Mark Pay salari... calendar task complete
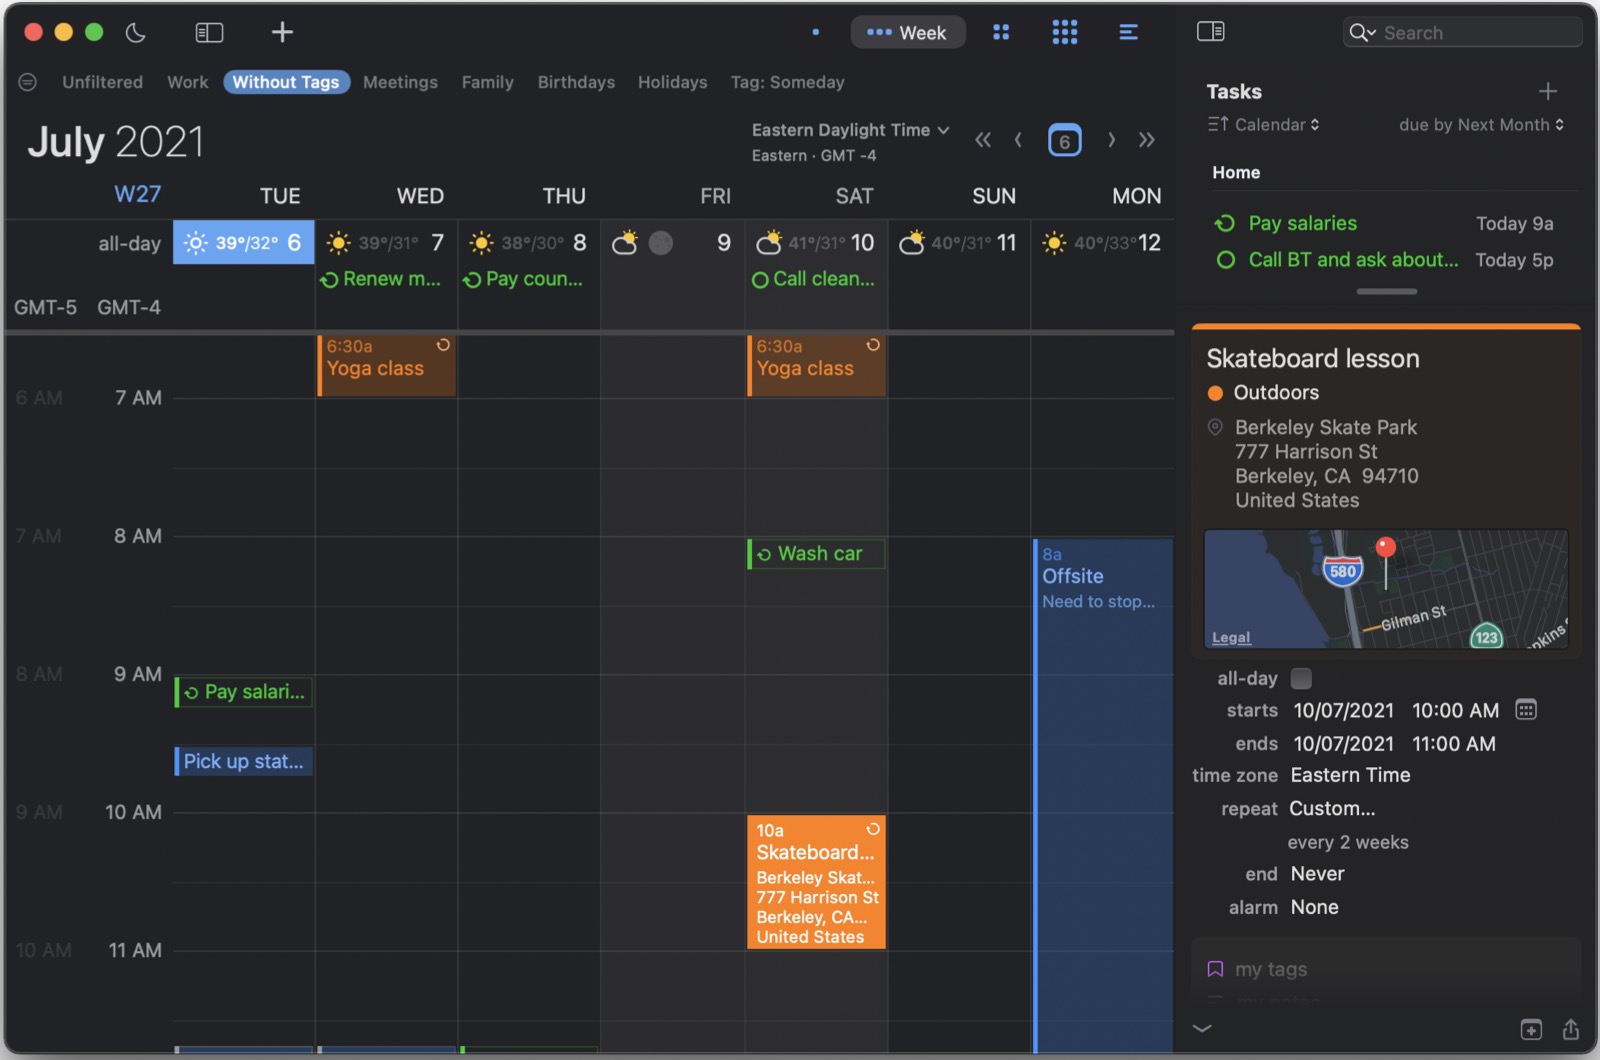Image resolution: width=1600 pixels, height=1060 pixels. [191, 692]
